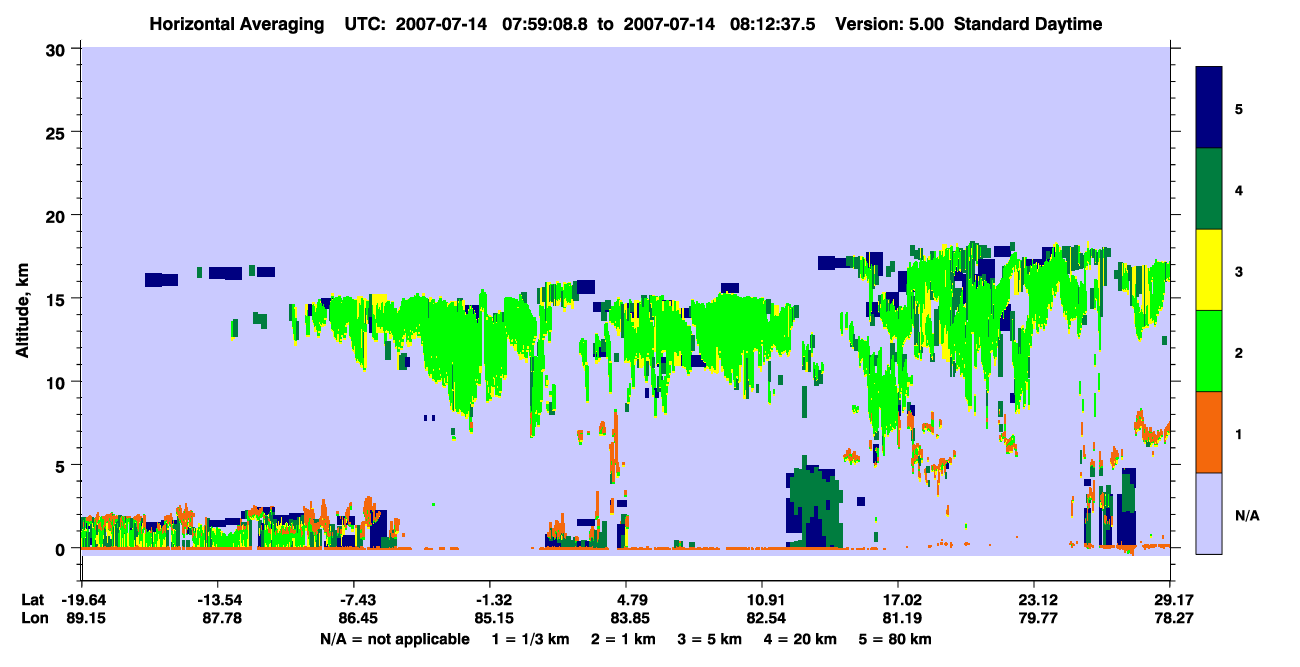Click the colorbar 'N/A' label

1246,515
